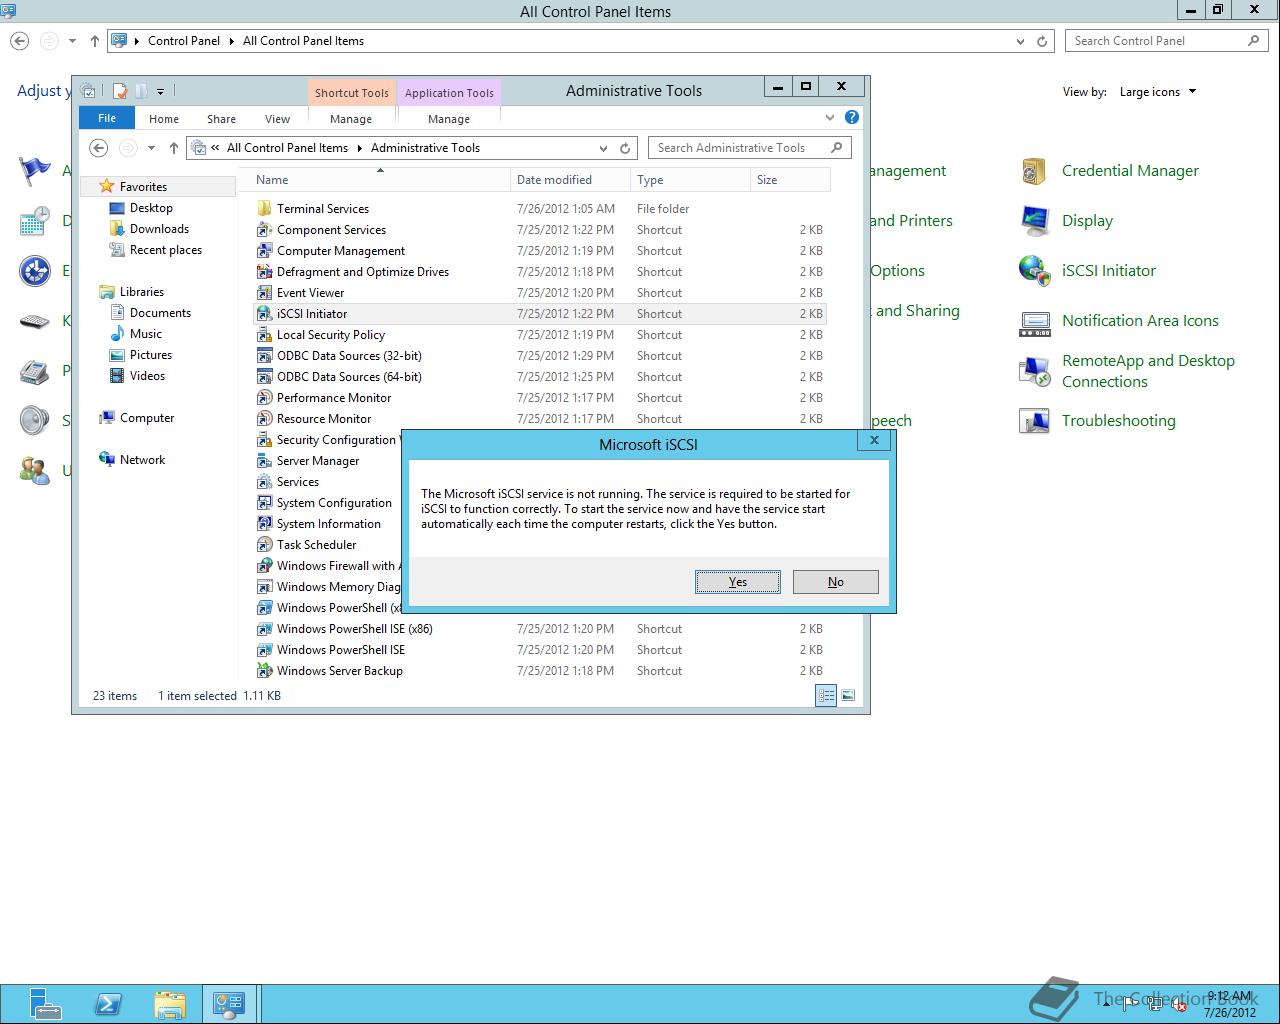
Task: Launch Windows PowerShell taskbar icon
Action: coord(108,1004)
